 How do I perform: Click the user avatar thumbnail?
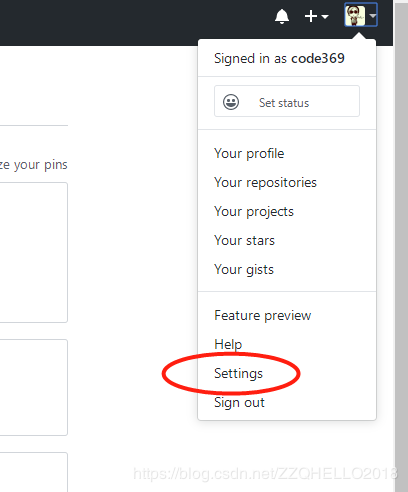pyautogui.click(x=355, y=15)
